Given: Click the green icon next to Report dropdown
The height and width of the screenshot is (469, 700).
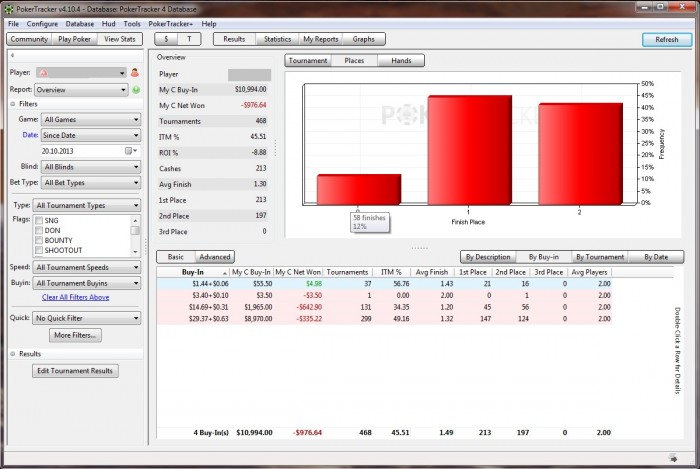Looking at the screenshot, I should 136,90.
